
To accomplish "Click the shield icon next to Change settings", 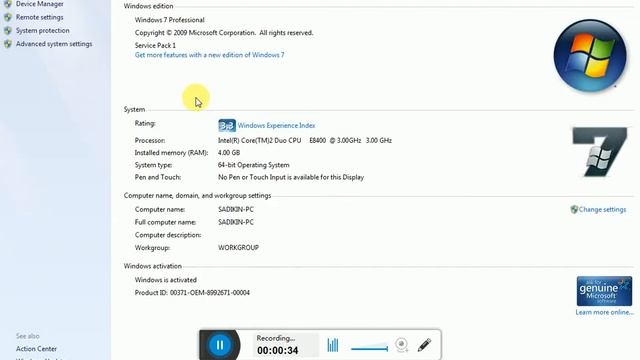I will coord(574,209).
